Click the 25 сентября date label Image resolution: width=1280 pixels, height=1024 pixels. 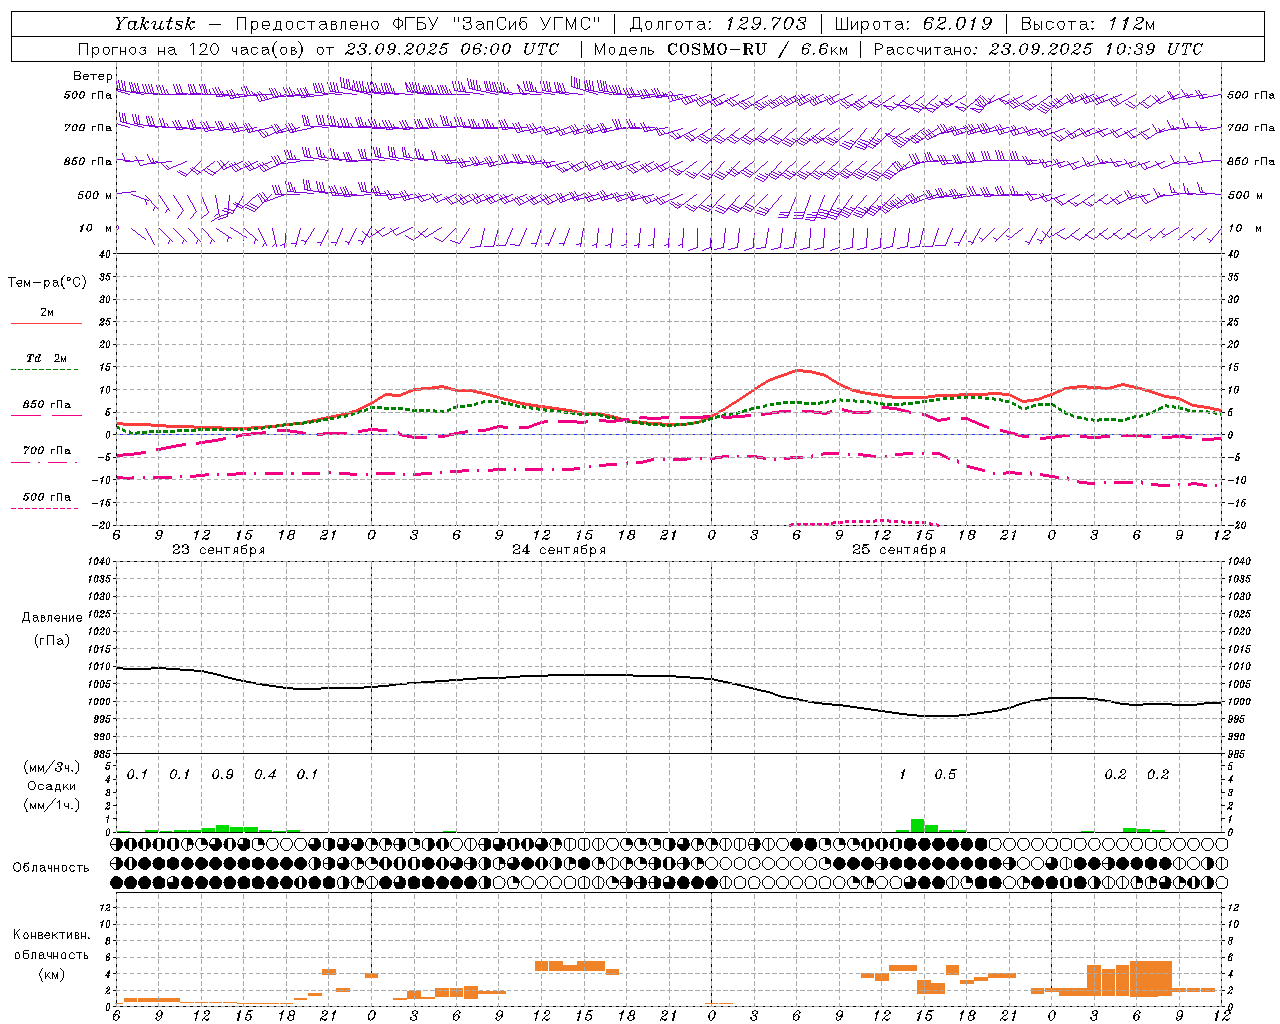pyautogui.click(x=898, y=550)
